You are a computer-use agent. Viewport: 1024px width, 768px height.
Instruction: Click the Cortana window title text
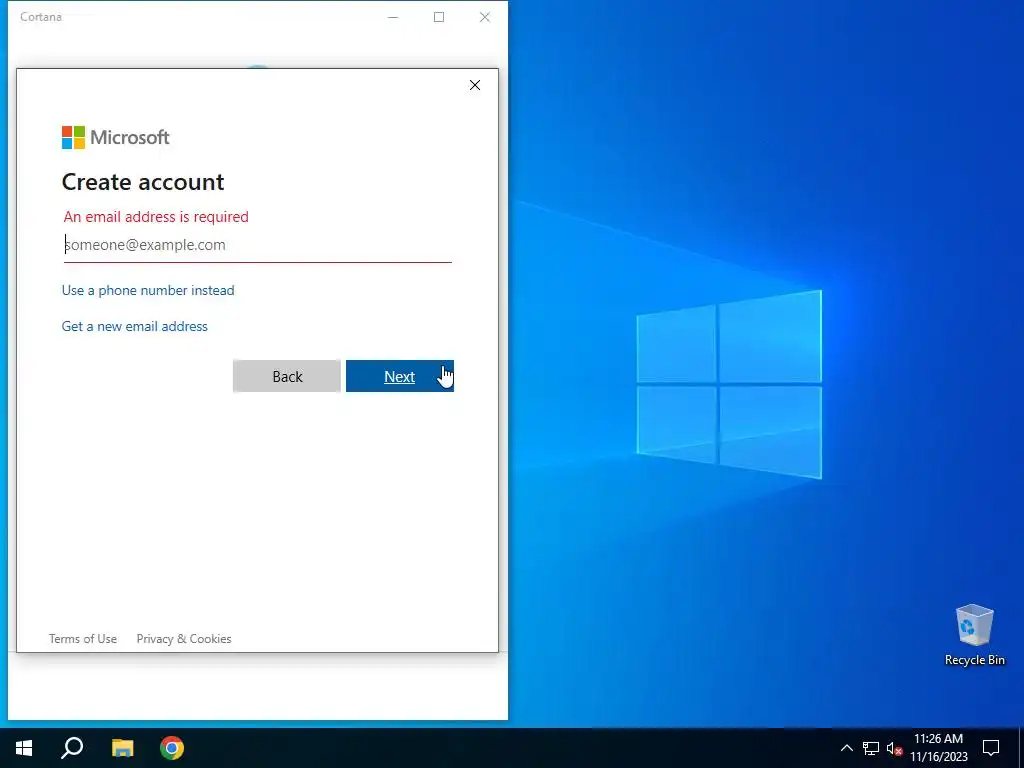pos(41,17)
